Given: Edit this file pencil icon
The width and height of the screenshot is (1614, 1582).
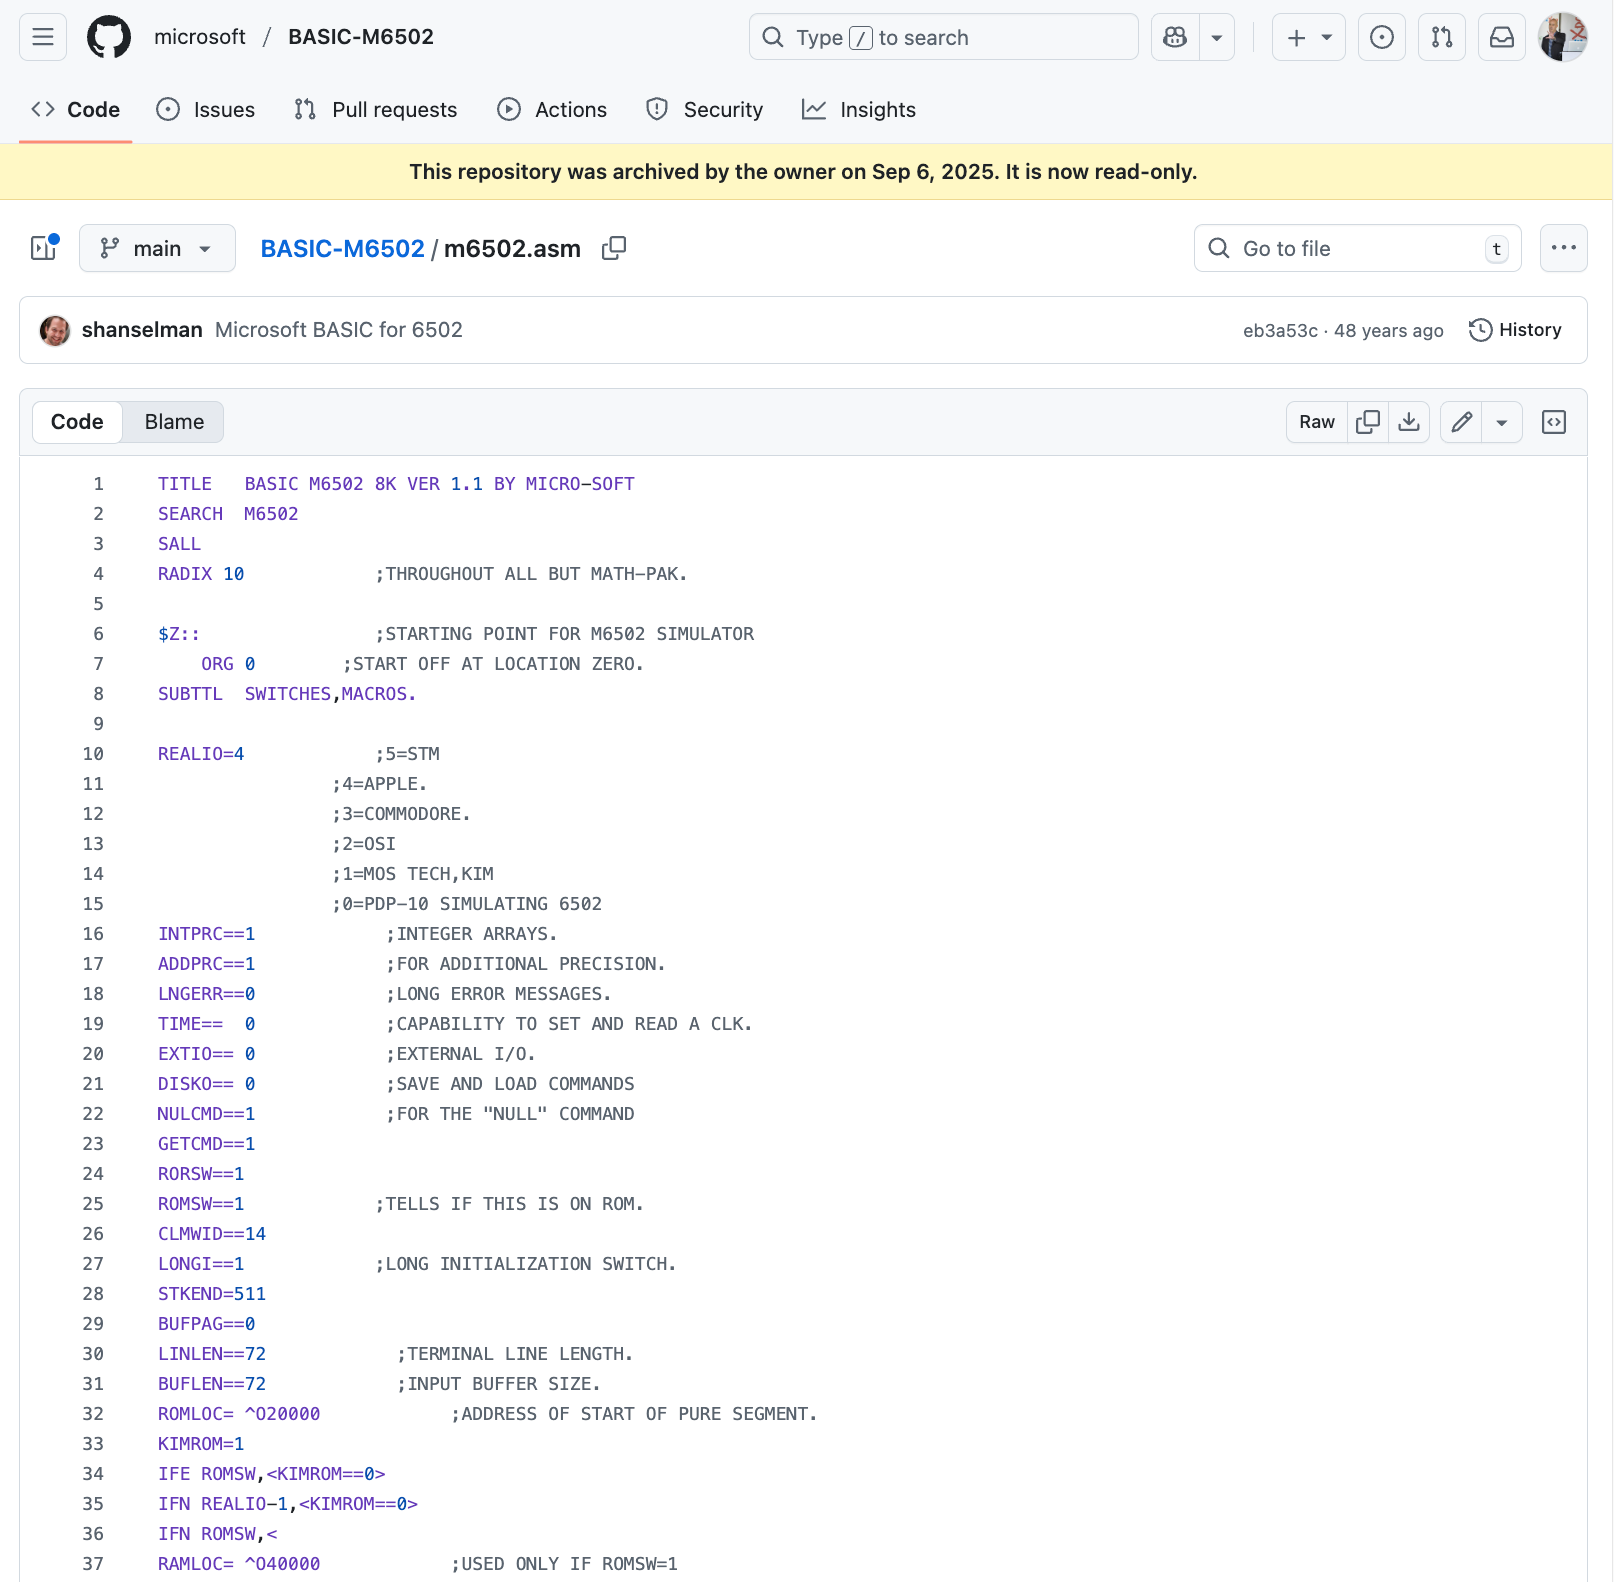Looking at the screenshot, I should point(1462,422).
